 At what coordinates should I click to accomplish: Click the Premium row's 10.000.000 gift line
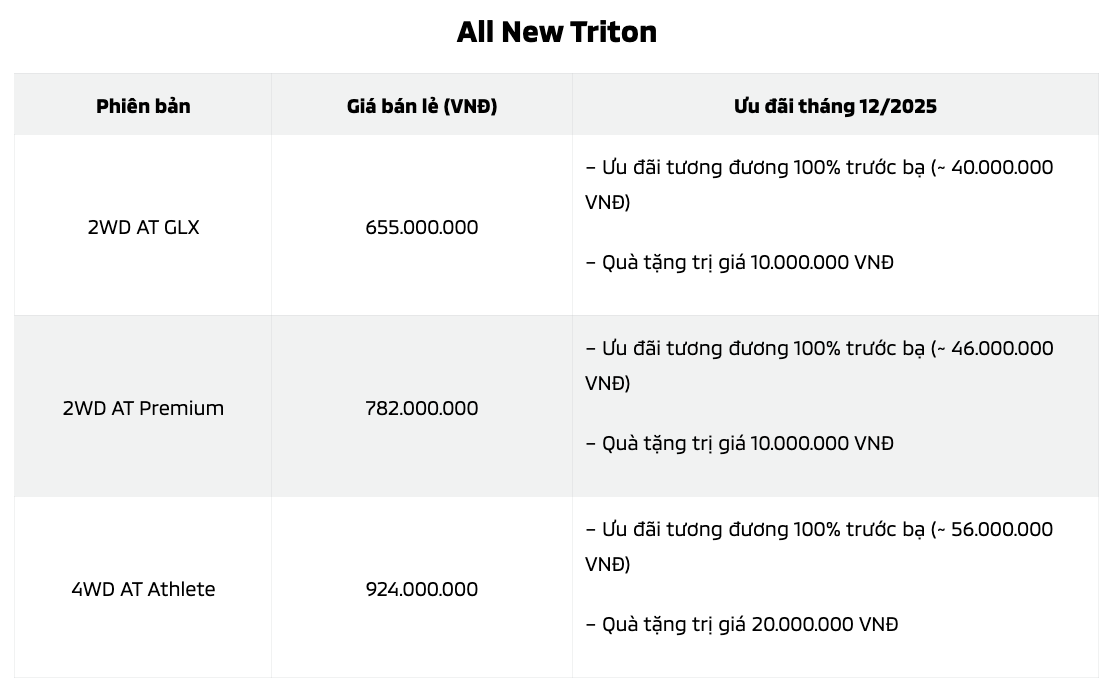[739, 443]
